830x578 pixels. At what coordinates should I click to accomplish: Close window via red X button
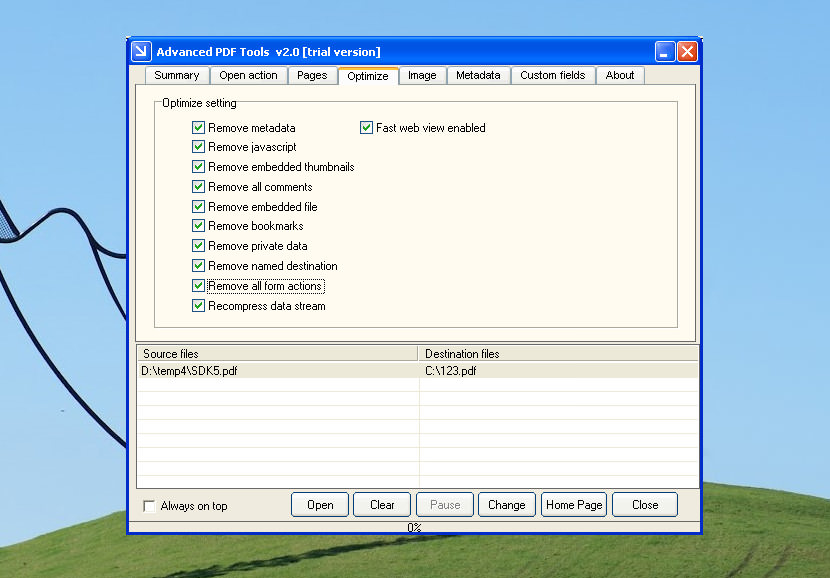coord(688,51)
